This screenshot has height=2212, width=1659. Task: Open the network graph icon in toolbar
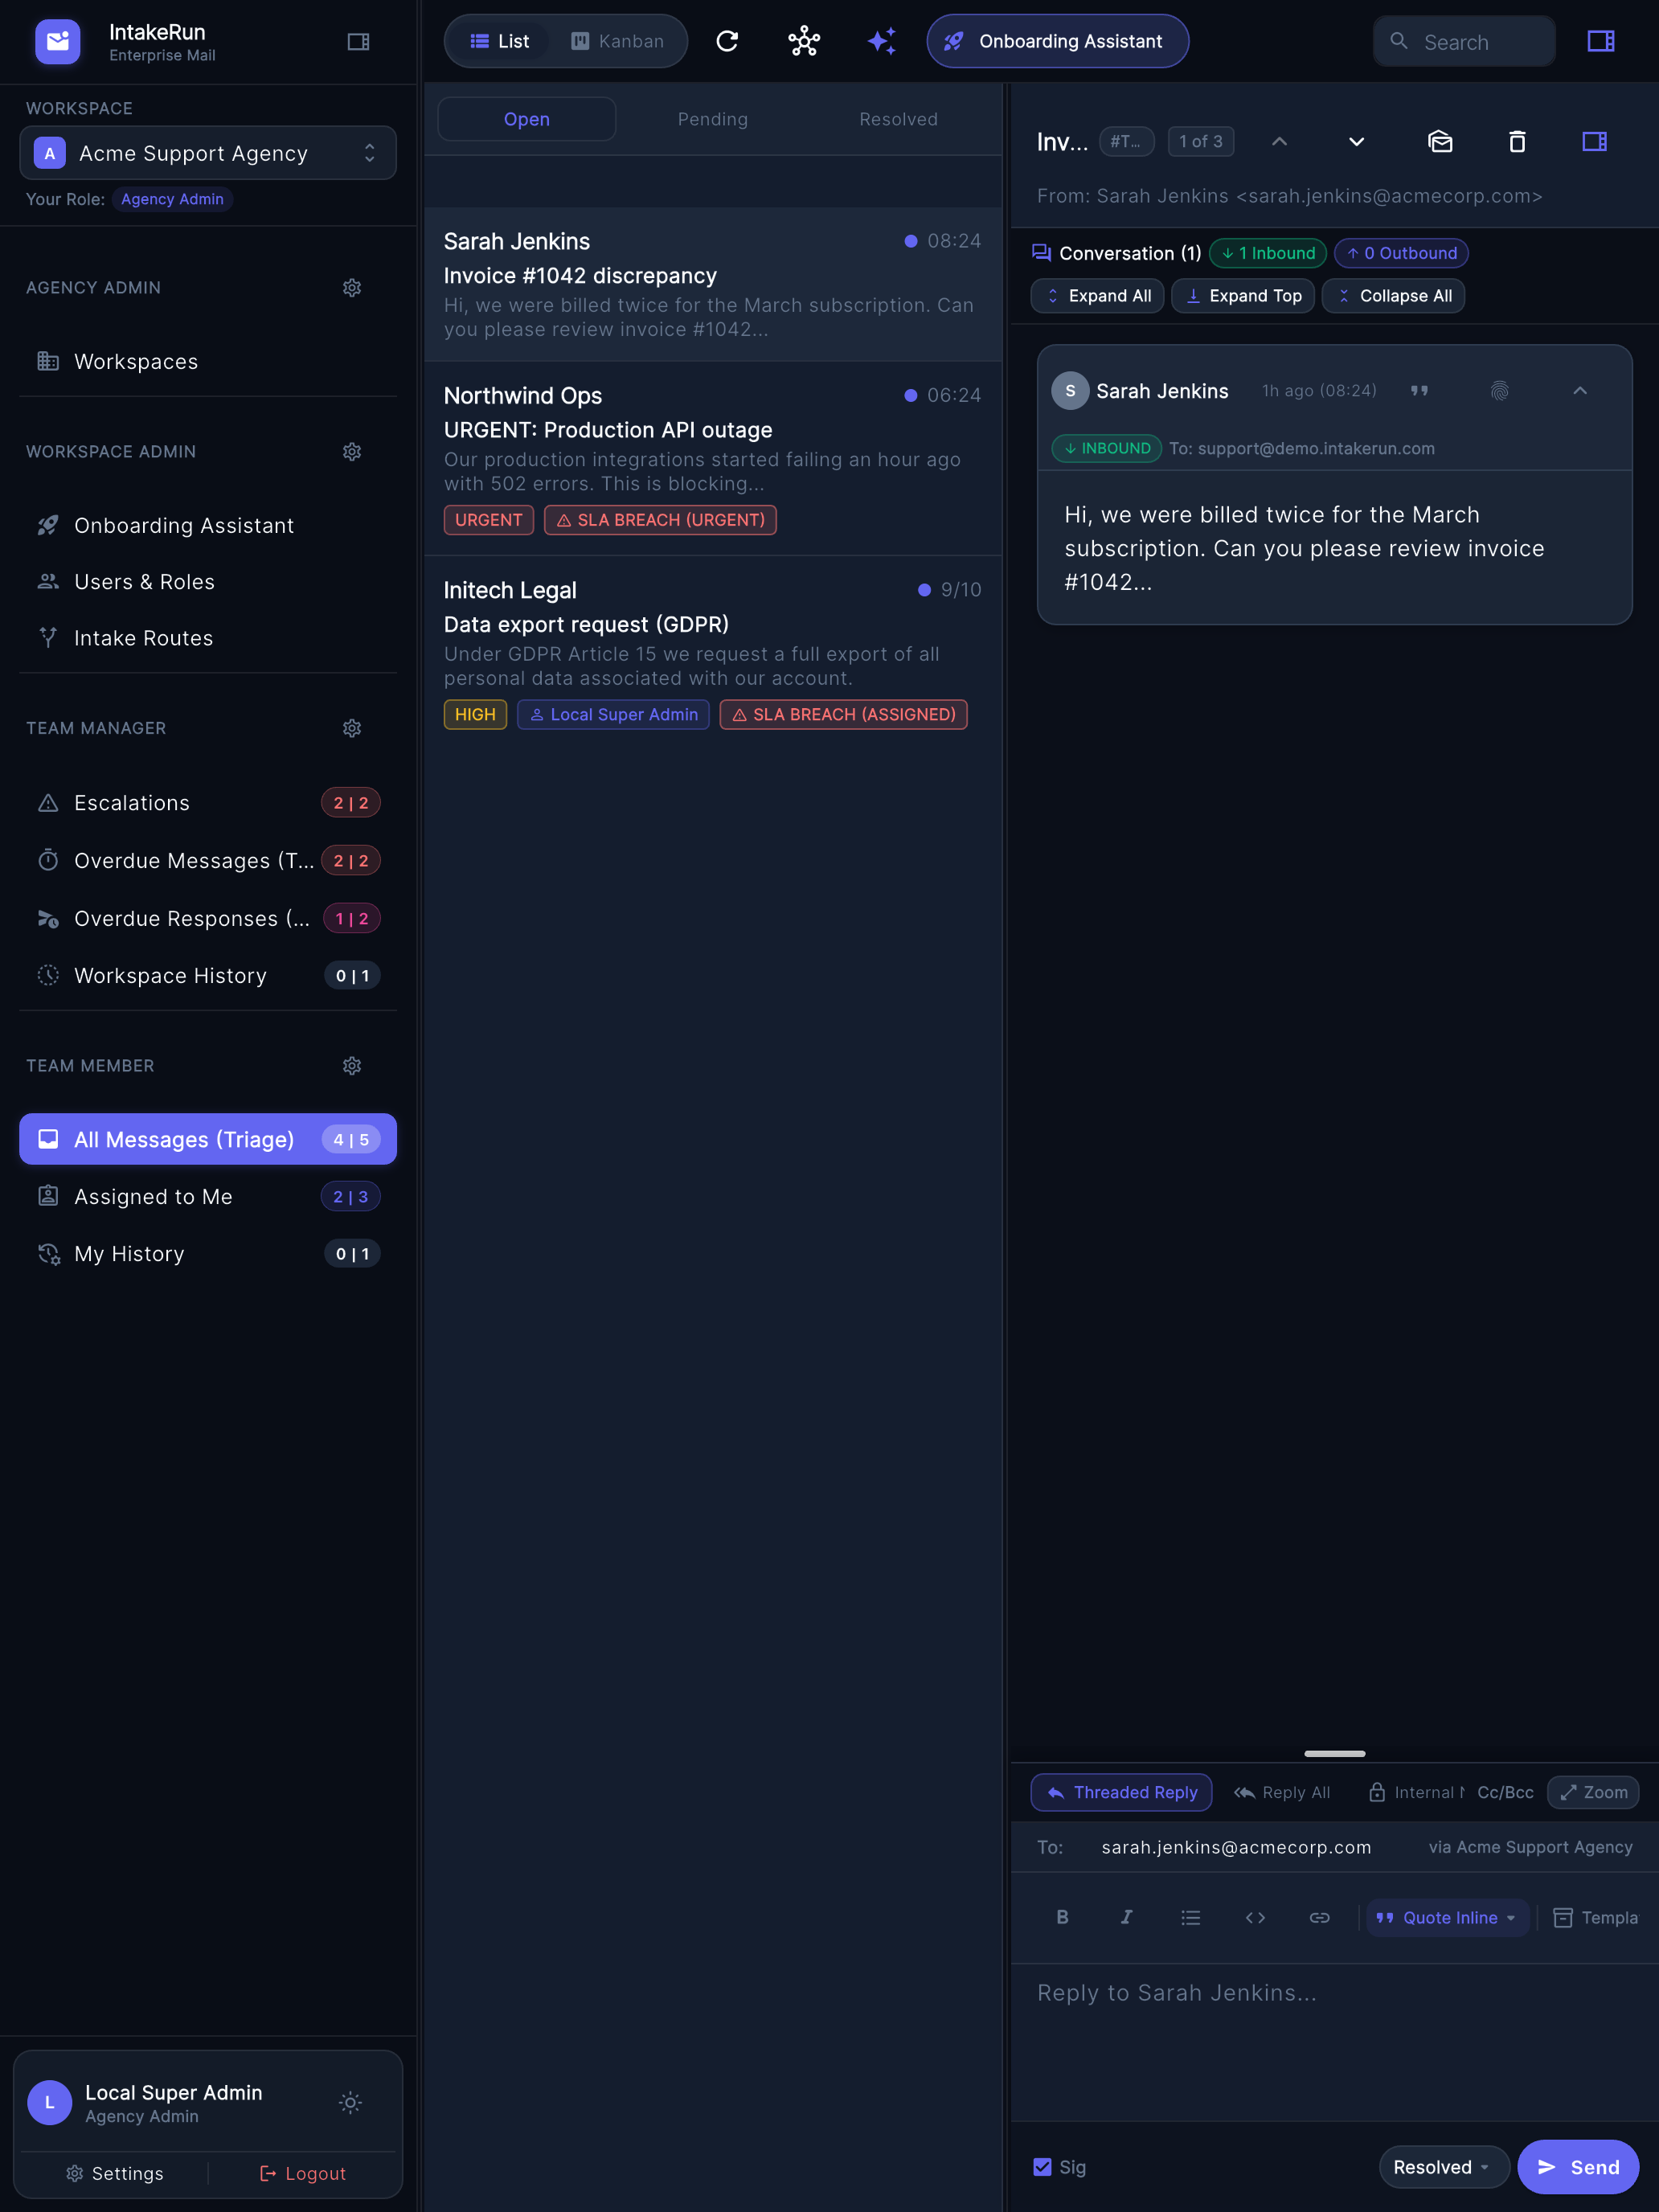(804, 41)
